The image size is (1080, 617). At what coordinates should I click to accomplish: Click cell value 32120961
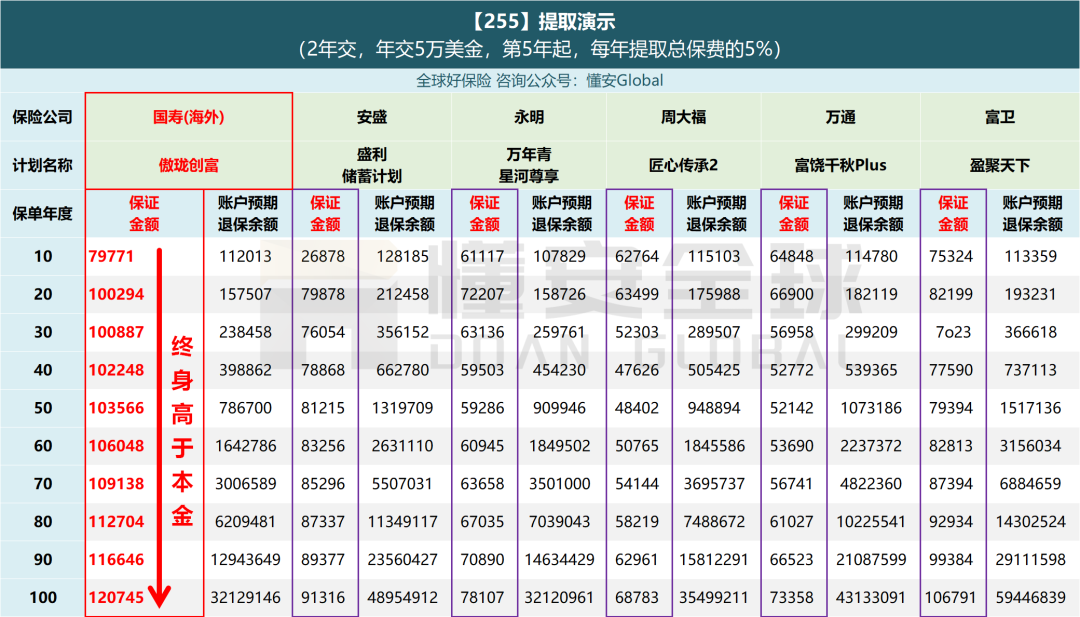tap(559, 598)
